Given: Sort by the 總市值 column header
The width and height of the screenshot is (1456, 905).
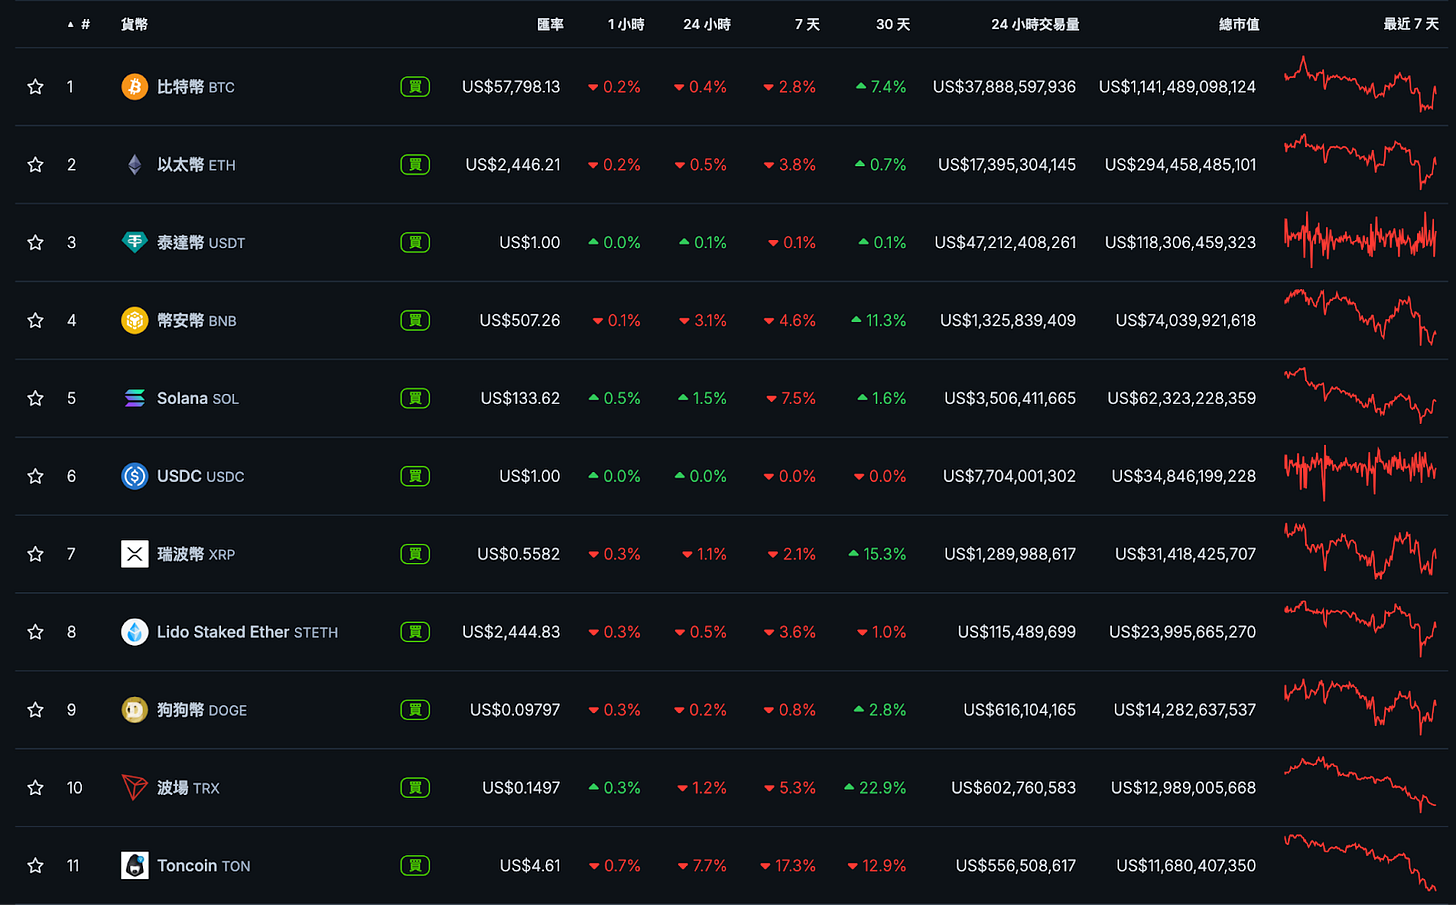Looking at the screenshot, I should (x=1239, y=24).
